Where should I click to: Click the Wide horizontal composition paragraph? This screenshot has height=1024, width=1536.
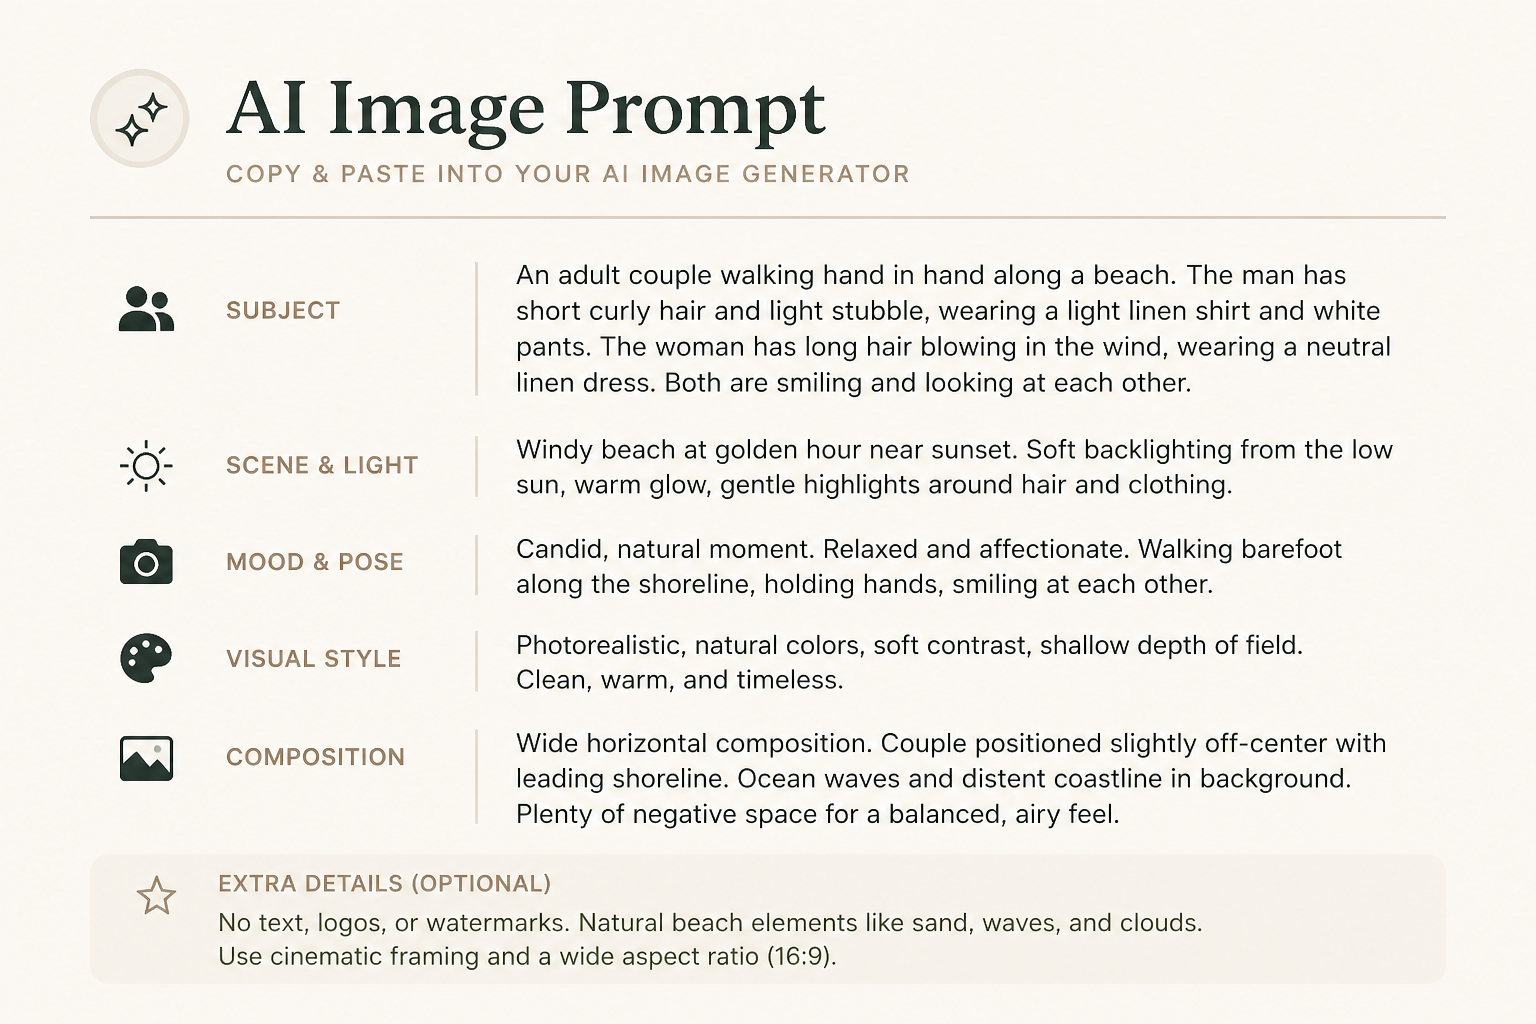point(951,778)
